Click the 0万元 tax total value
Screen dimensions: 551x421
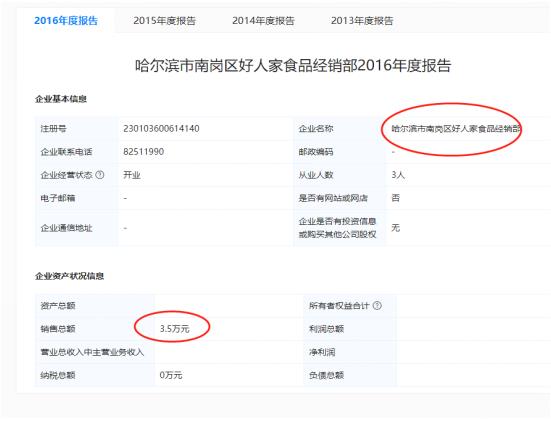point(171,375)
